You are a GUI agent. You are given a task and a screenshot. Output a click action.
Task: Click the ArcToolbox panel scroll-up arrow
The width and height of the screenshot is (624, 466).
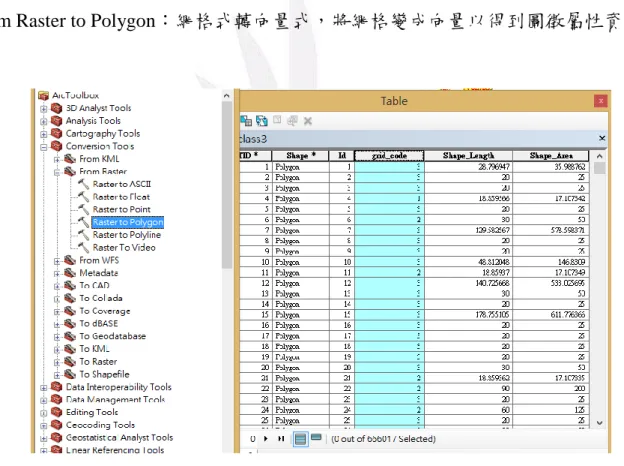pyautogui.click(x=226, y=96)
